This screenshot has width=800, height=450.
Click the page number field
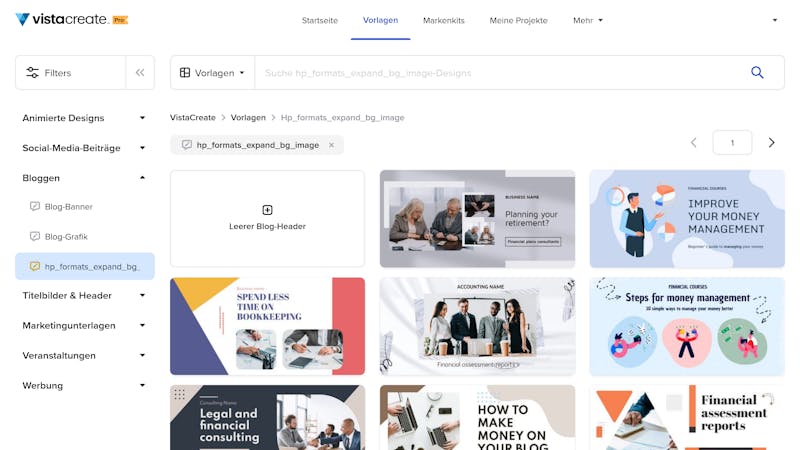(732, 142)
